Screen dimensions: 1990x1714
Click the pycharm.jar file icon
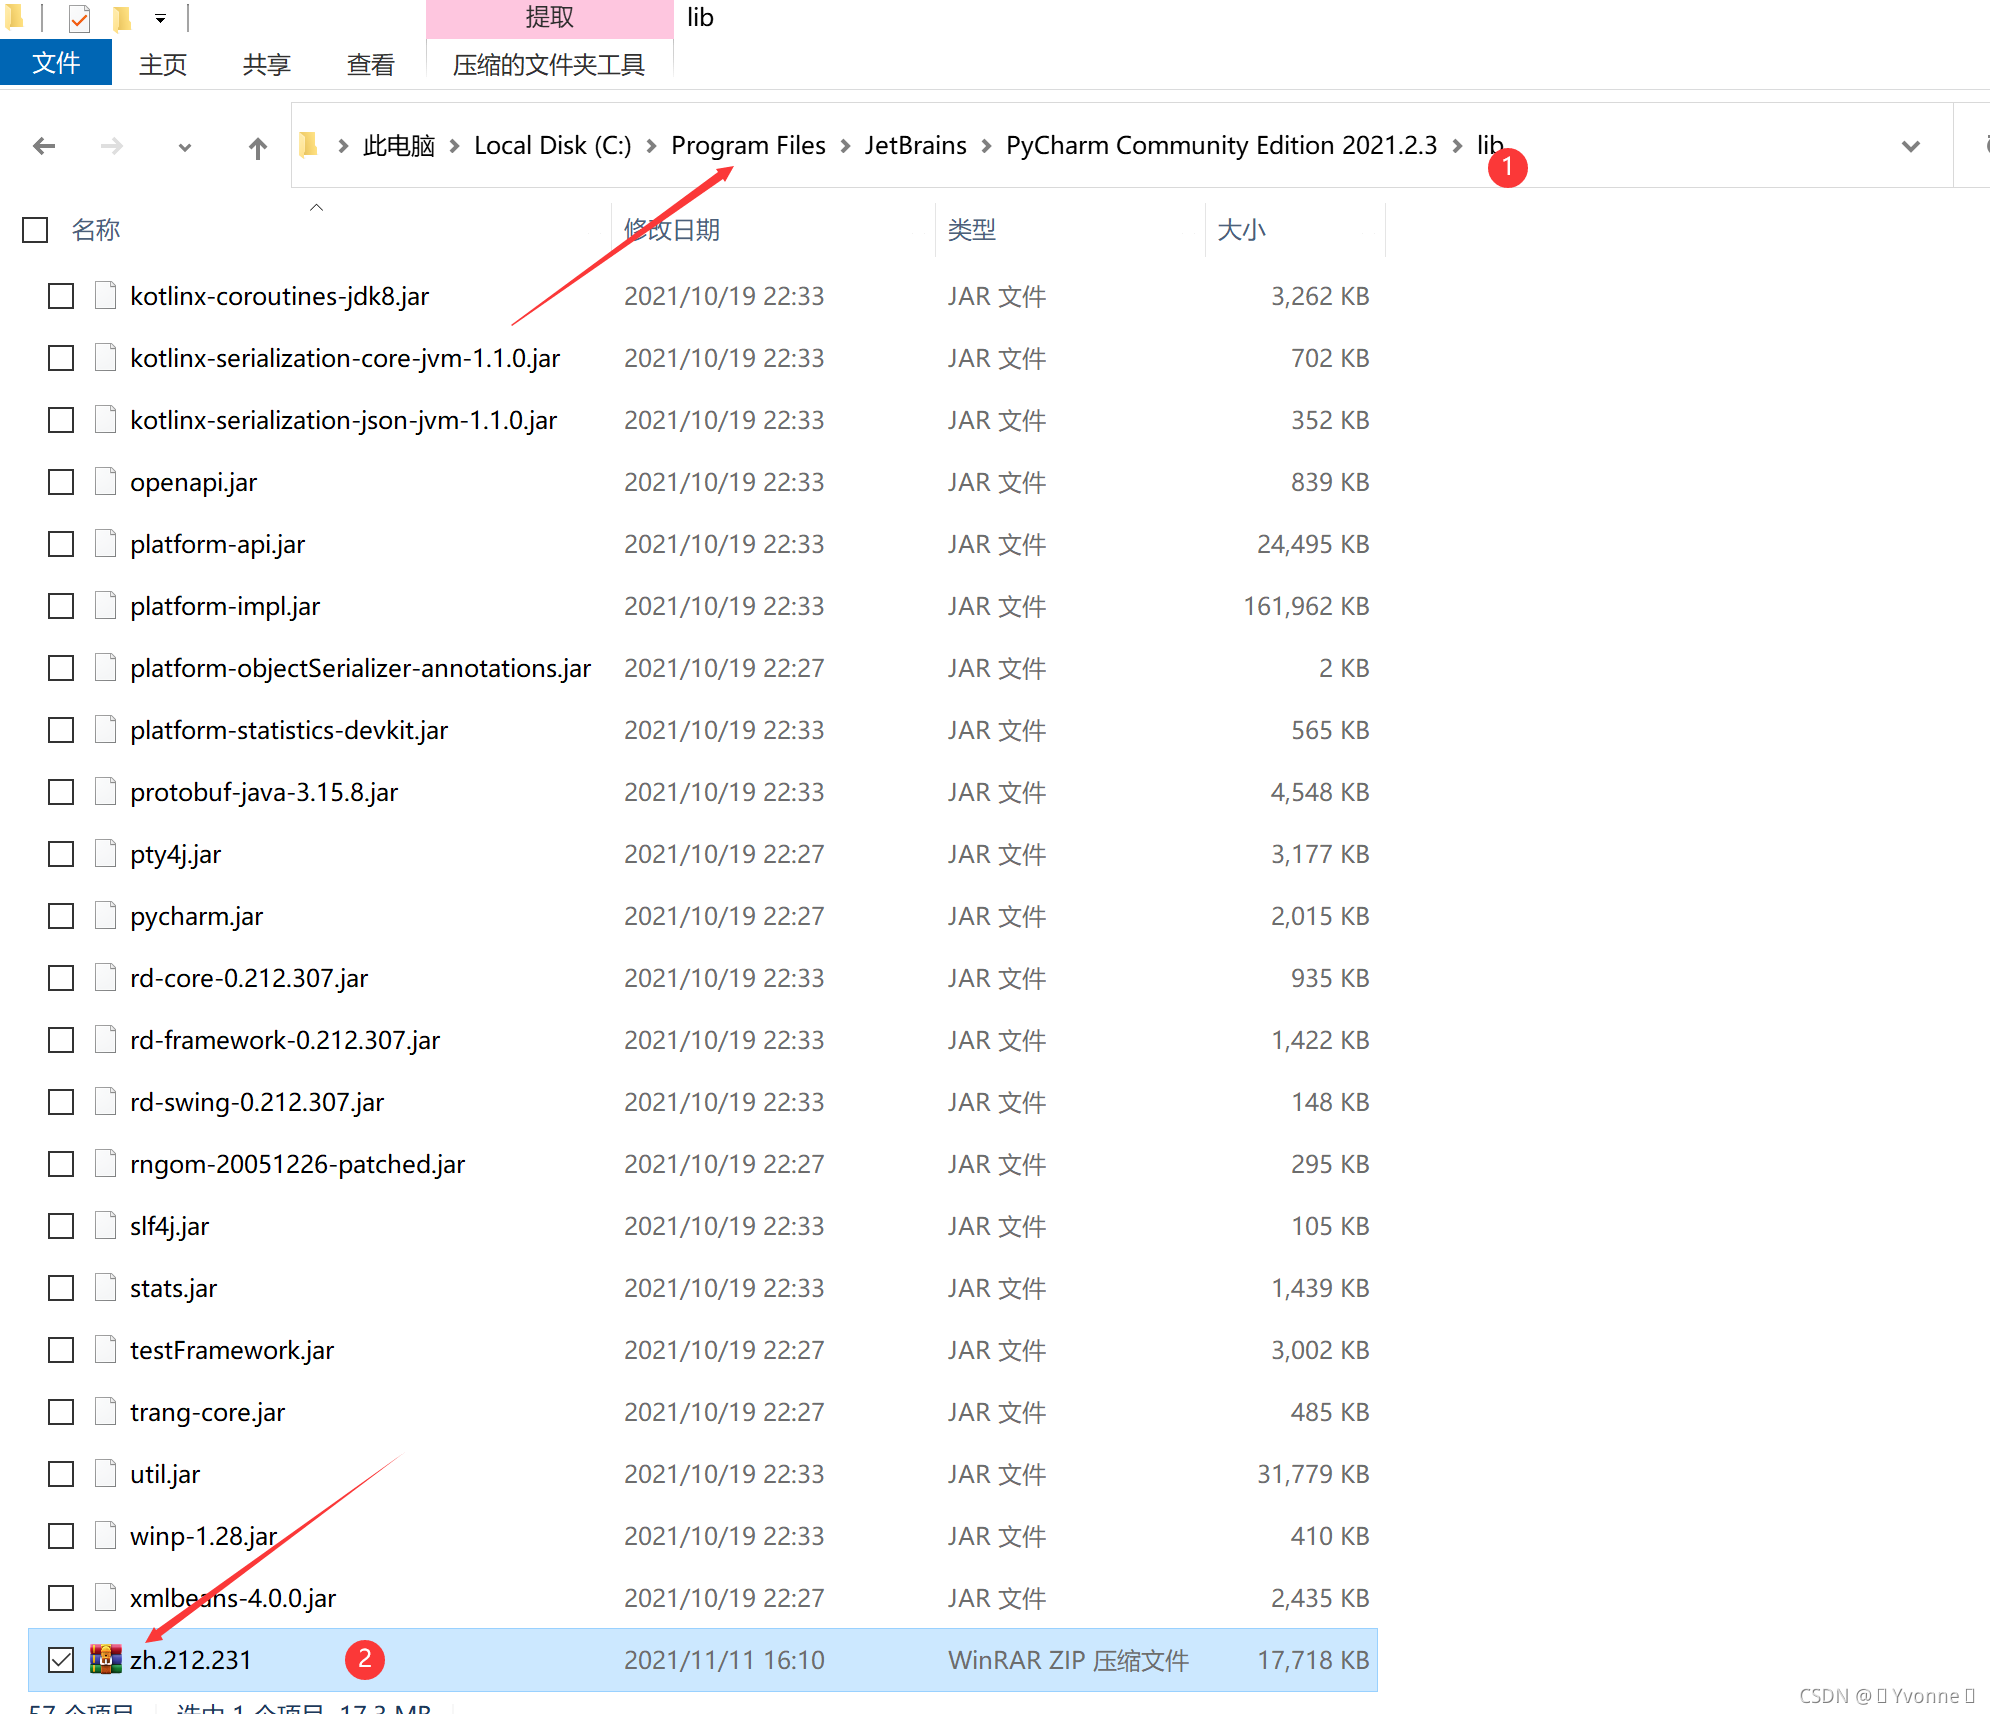click(x=105, y=915)
